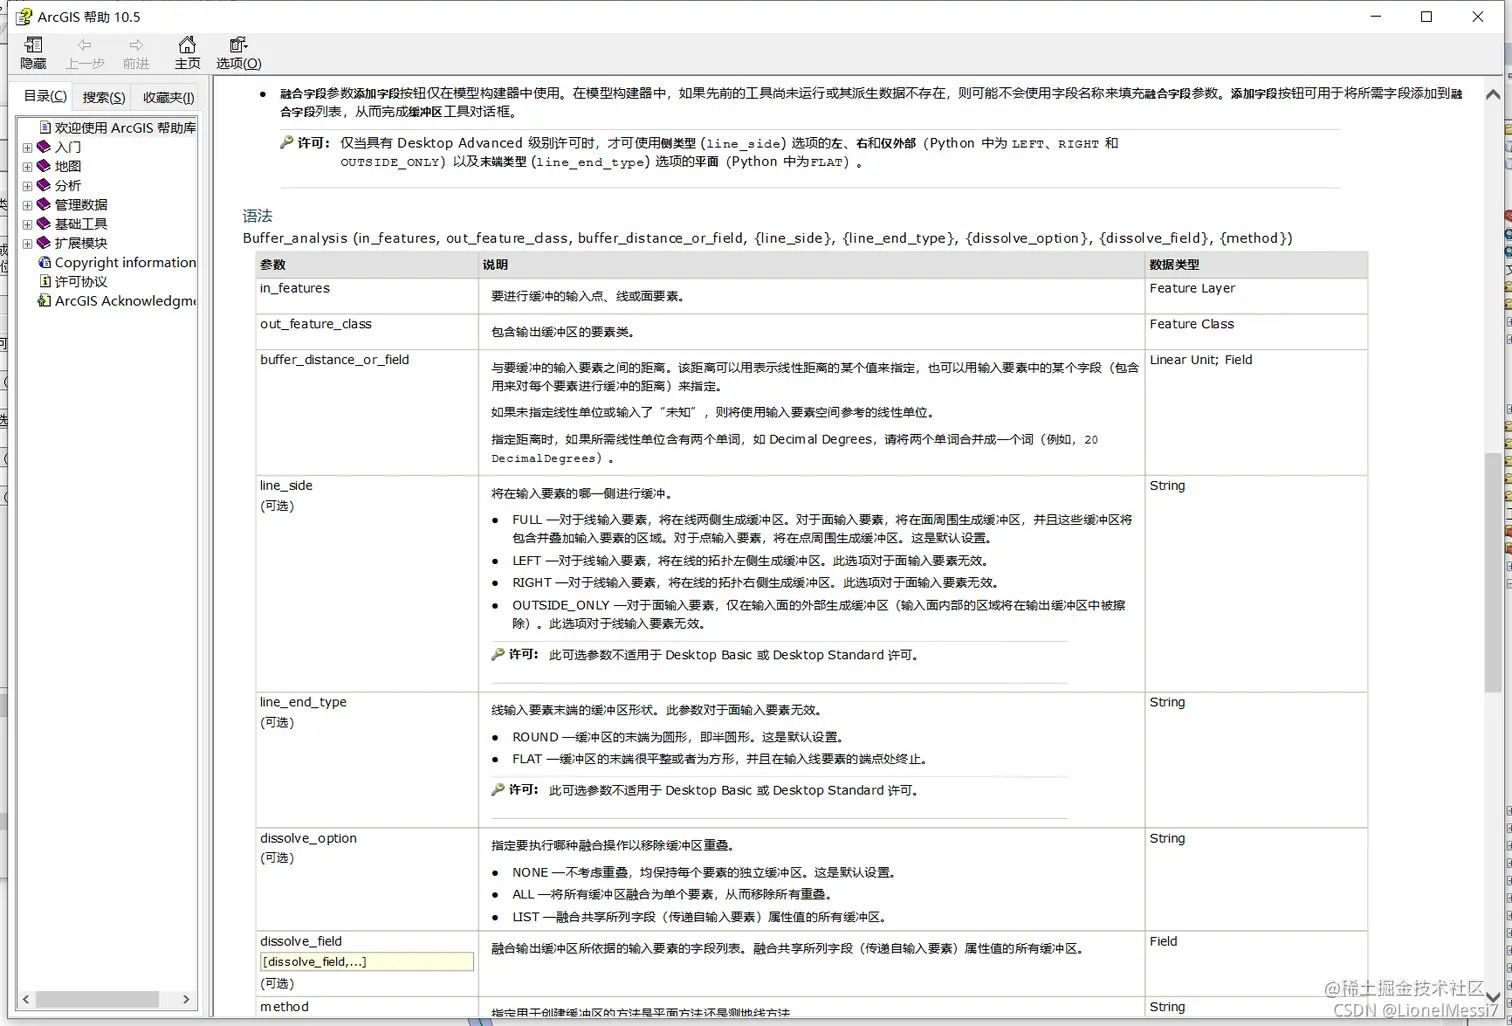Open the 许可协议 topic
1512x1026 pixels.
coord(81,282)
